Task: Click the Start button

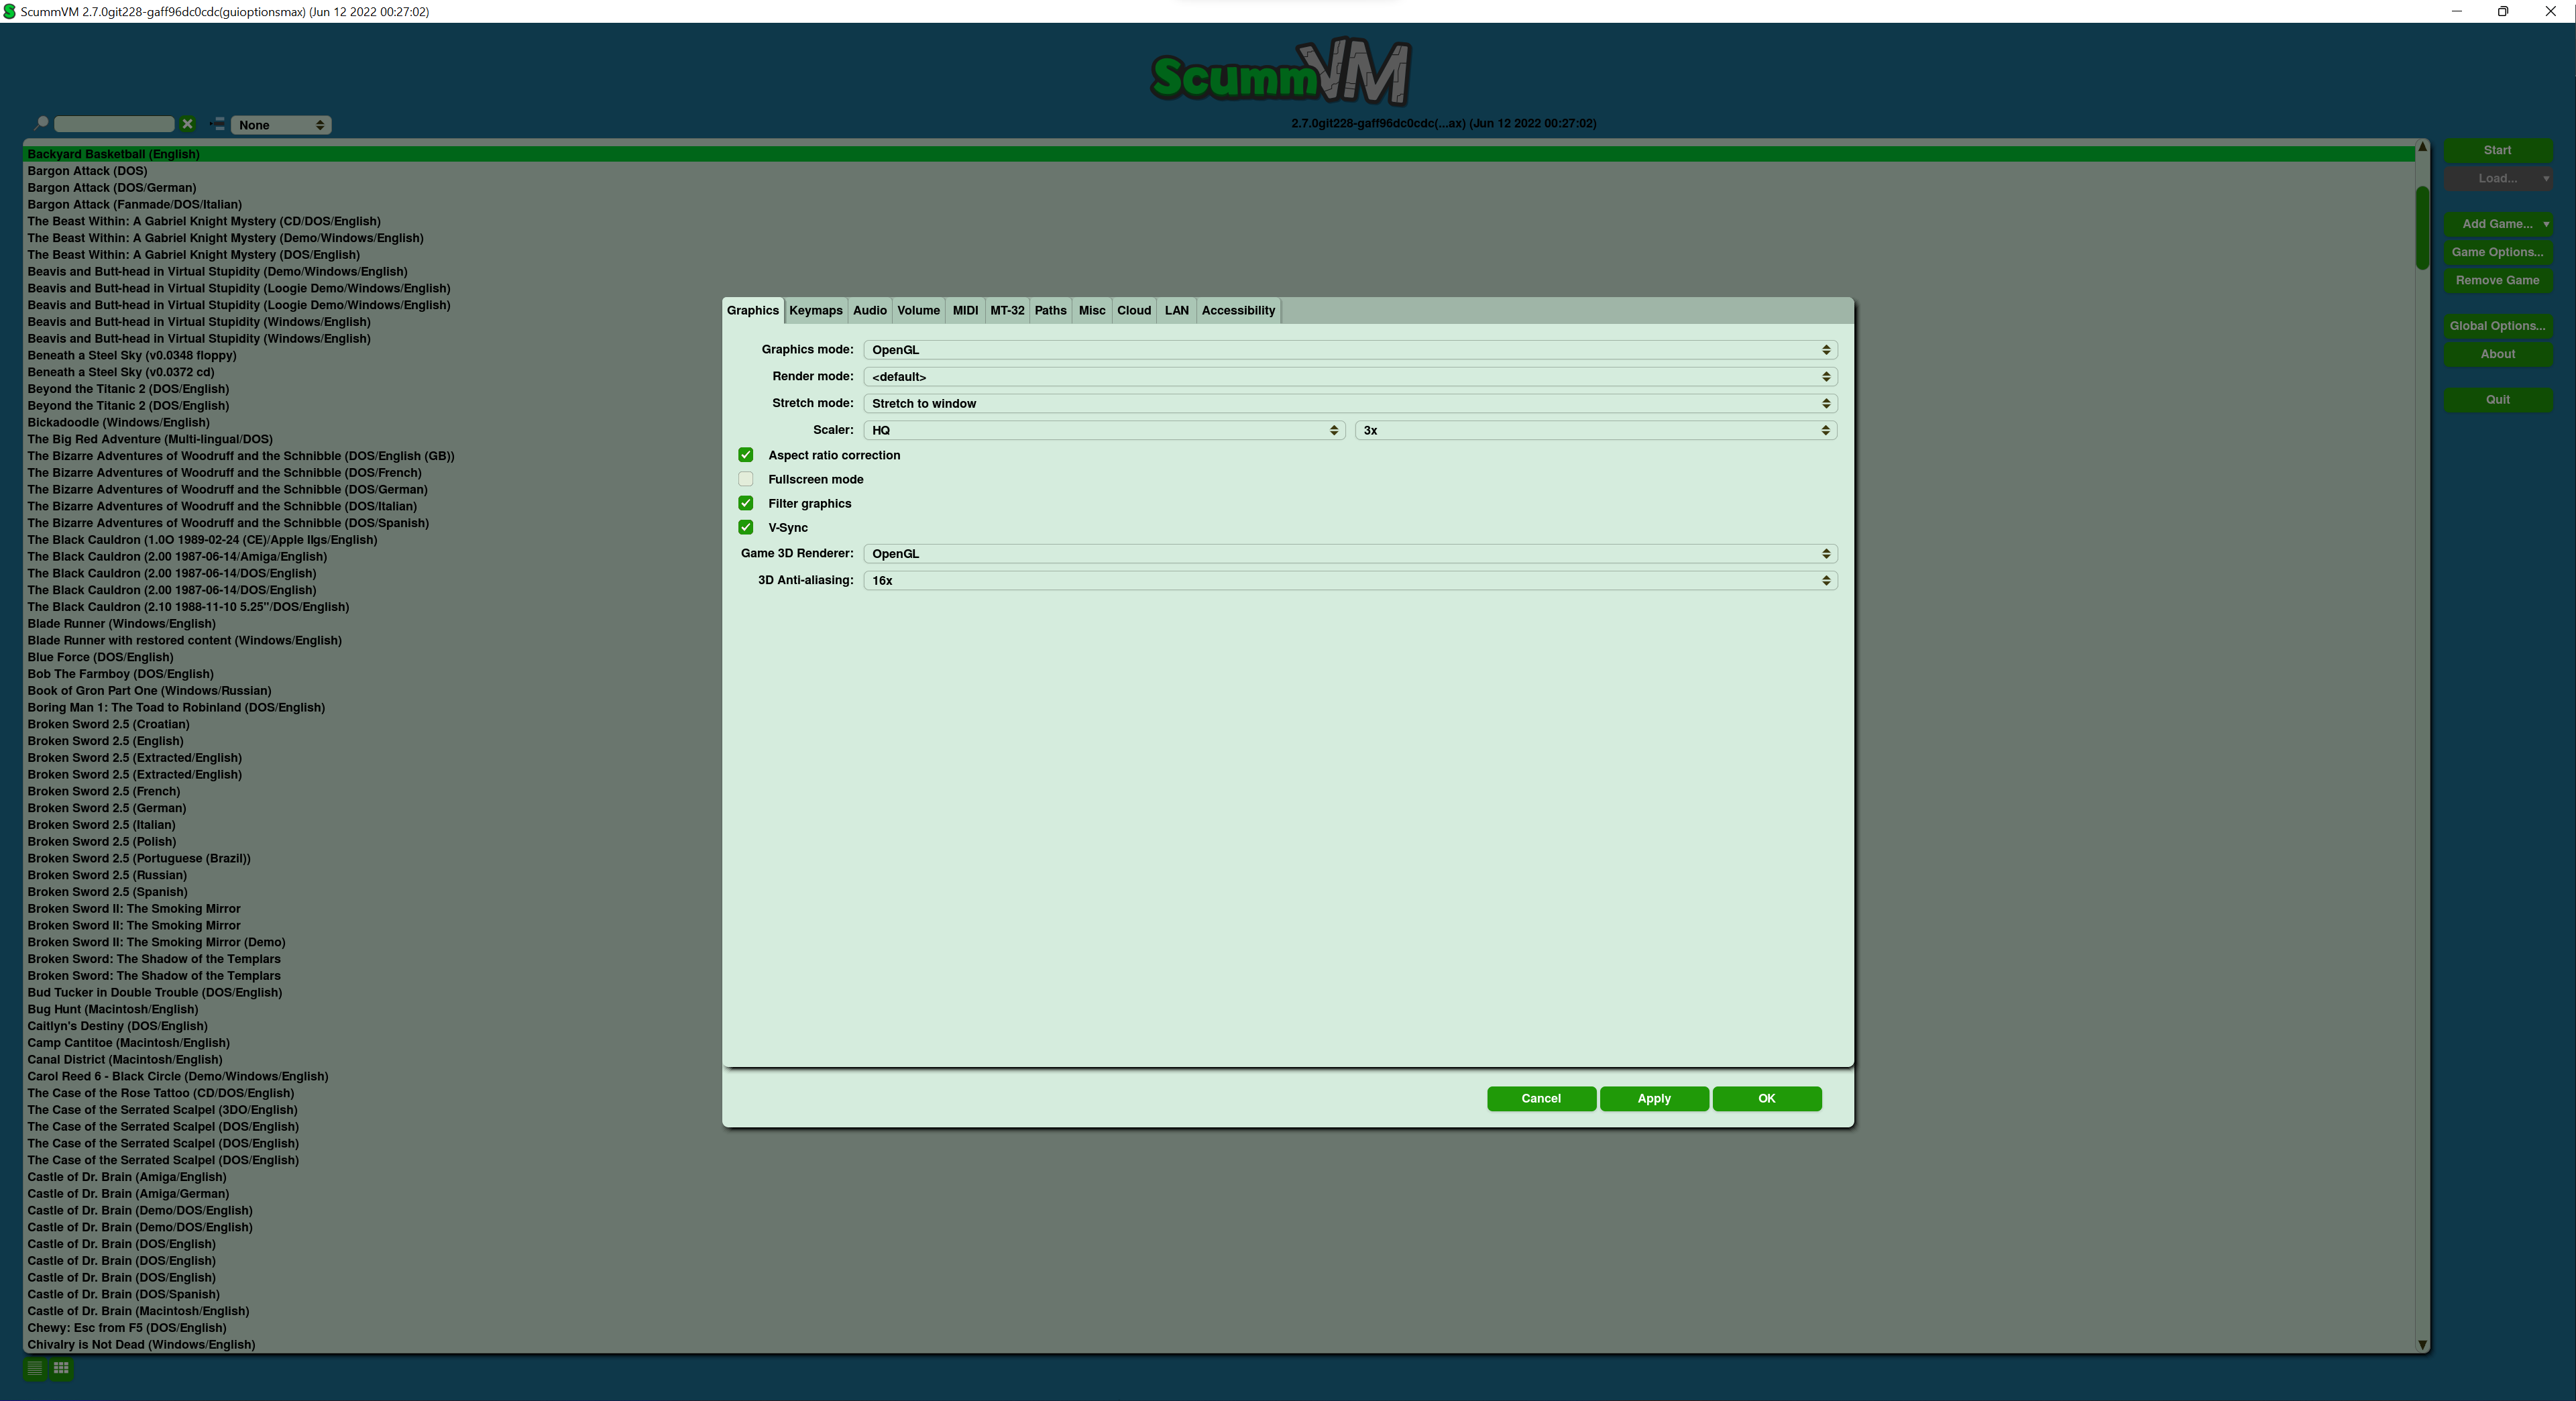Action: (2497, 150)
